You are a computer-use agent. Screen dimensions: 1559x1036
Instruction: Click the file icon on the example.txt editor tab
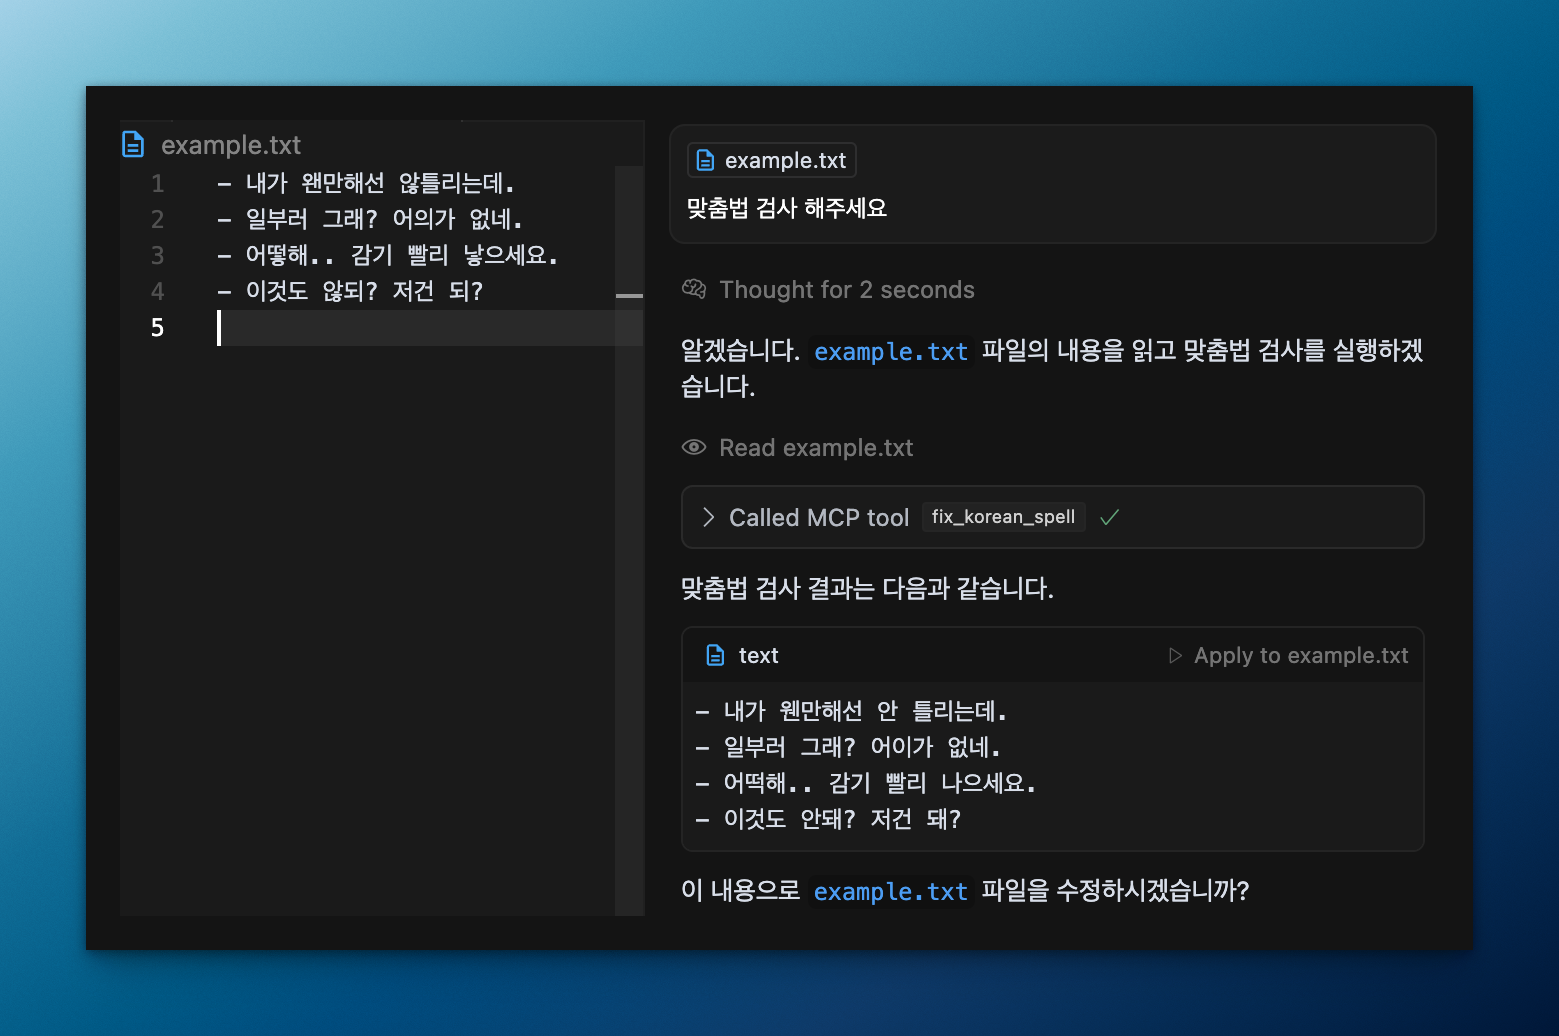(133, 144)
